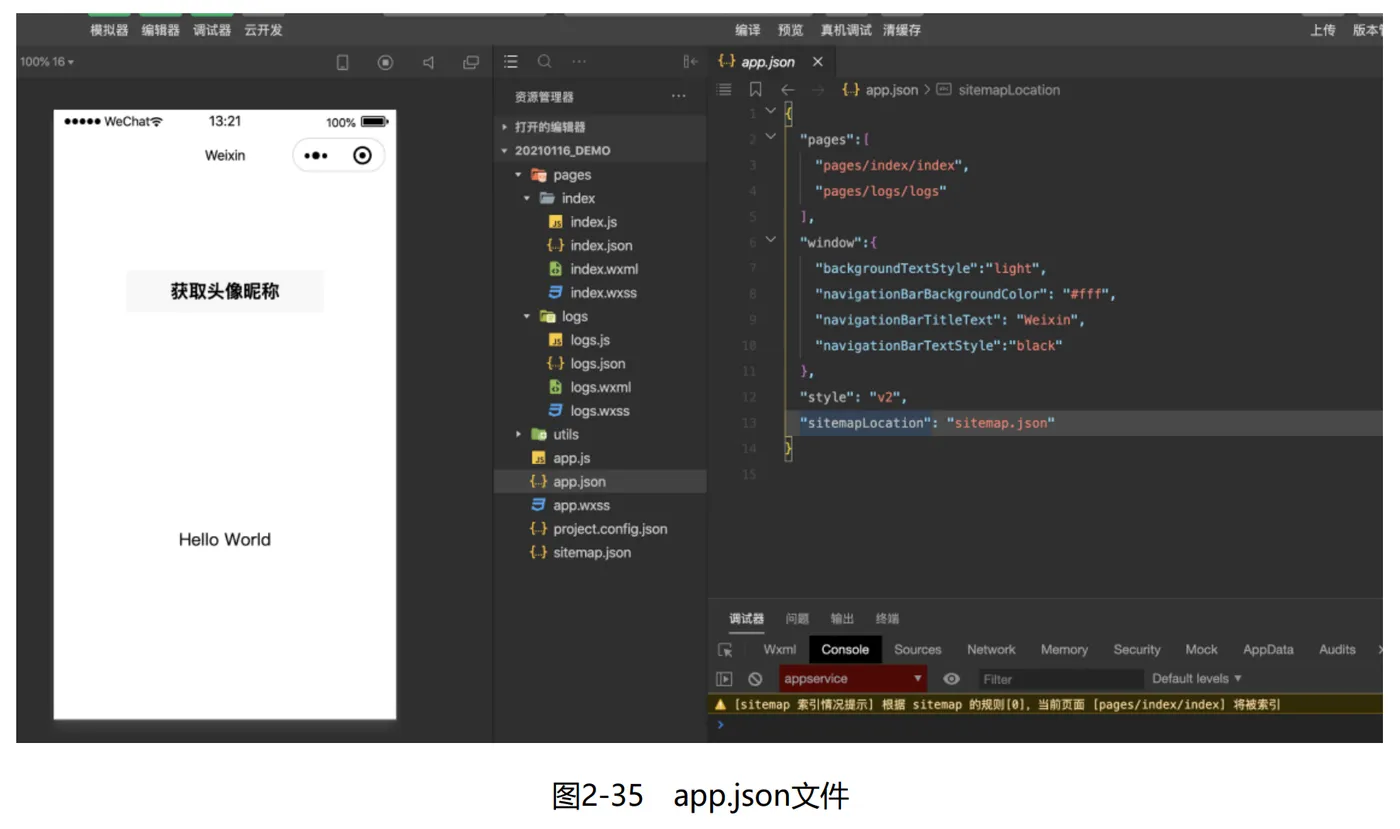Collapse the pages folder
The image size is (1400, 829).
[518, 175]
